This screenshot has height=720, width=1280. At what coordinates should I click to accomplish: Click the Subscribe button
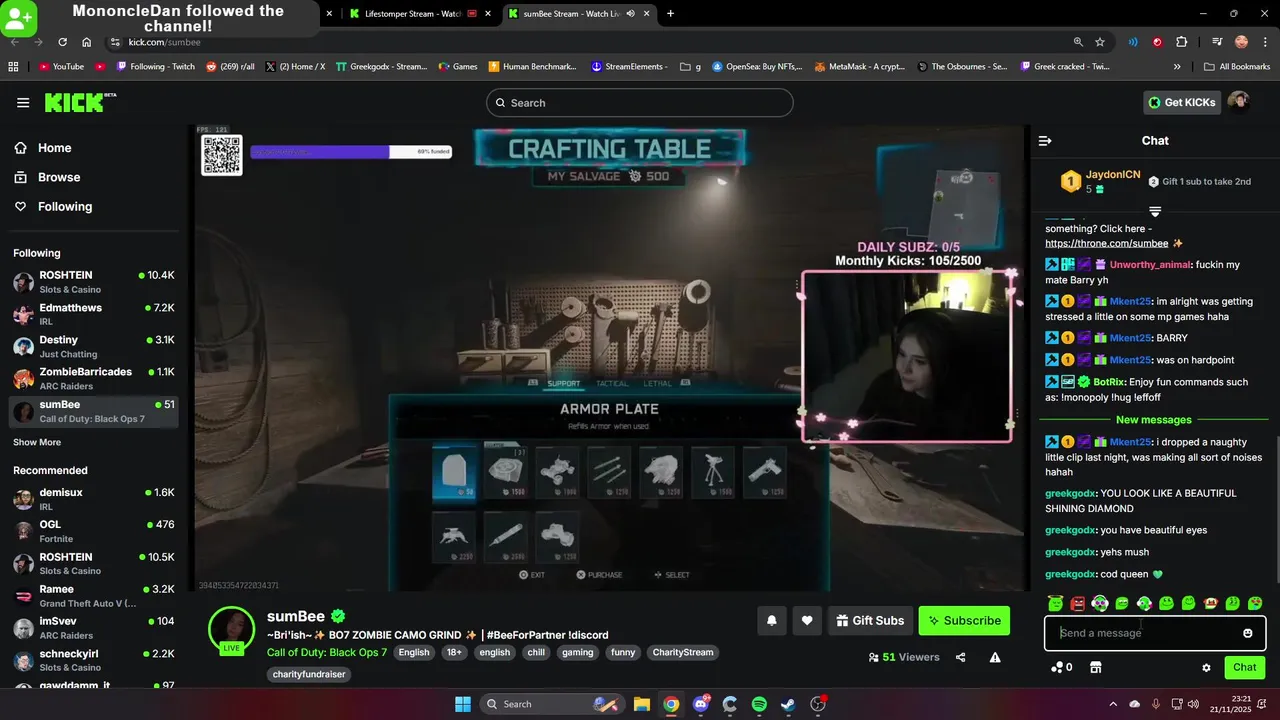point(964,621)
